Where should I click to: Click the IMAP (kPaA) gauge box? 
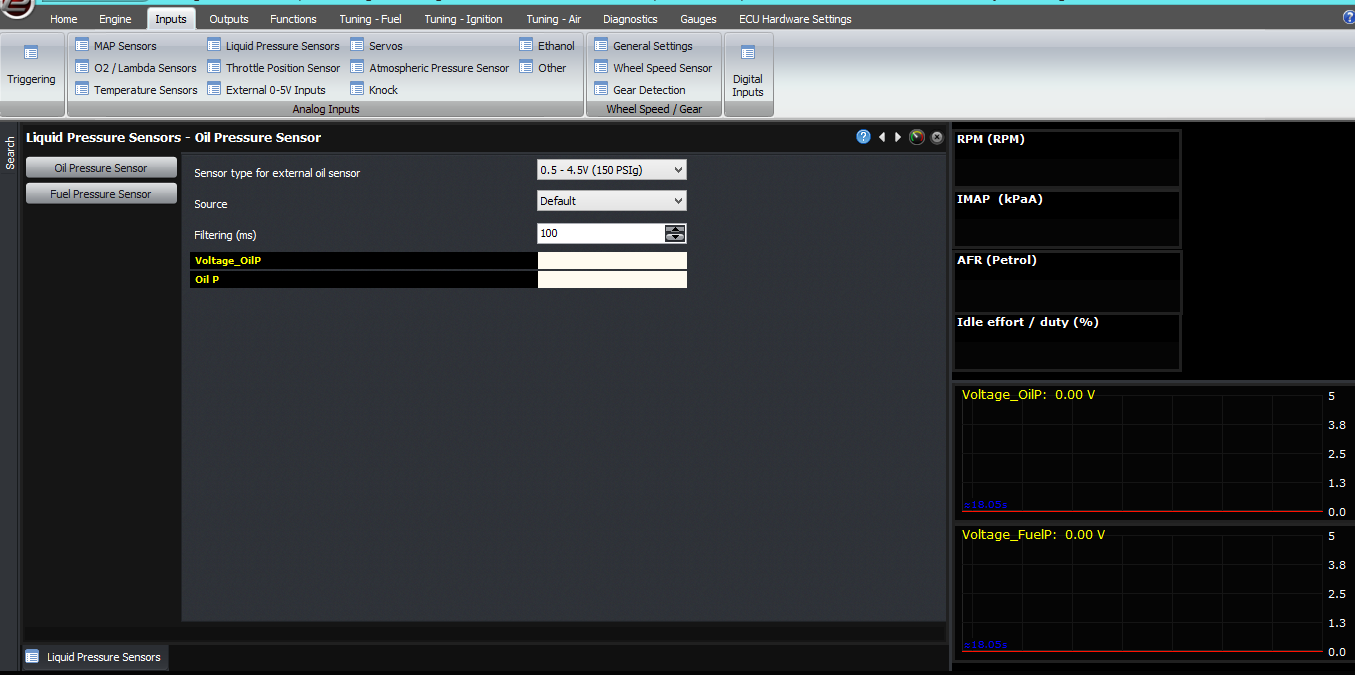(x=1067, y=219)
